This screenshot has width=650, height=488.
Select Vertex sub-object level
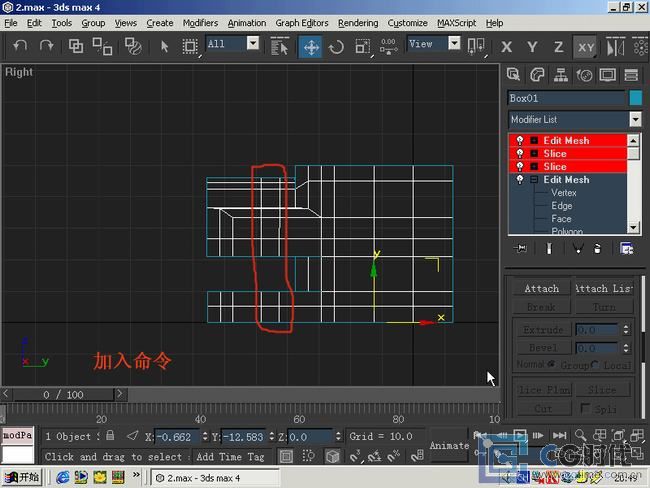click(x=563, y=193)
